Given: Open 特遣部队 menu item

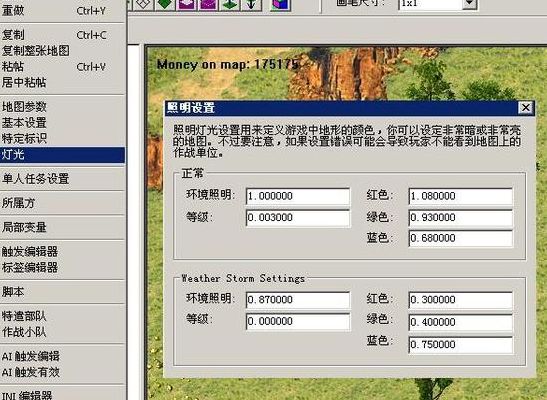Looking at the screenshot, I should coord(62,316).
